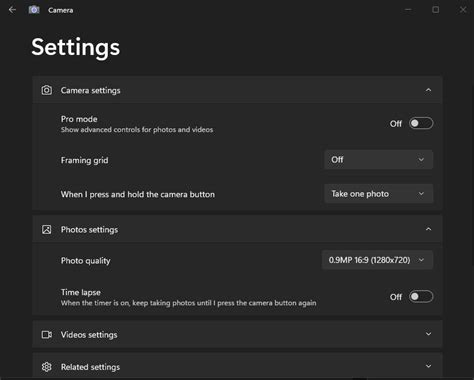Click the Camera title text in title bar
Image resolution: width=474 pixels, height=380 pixels.
(x=60, y=10)
